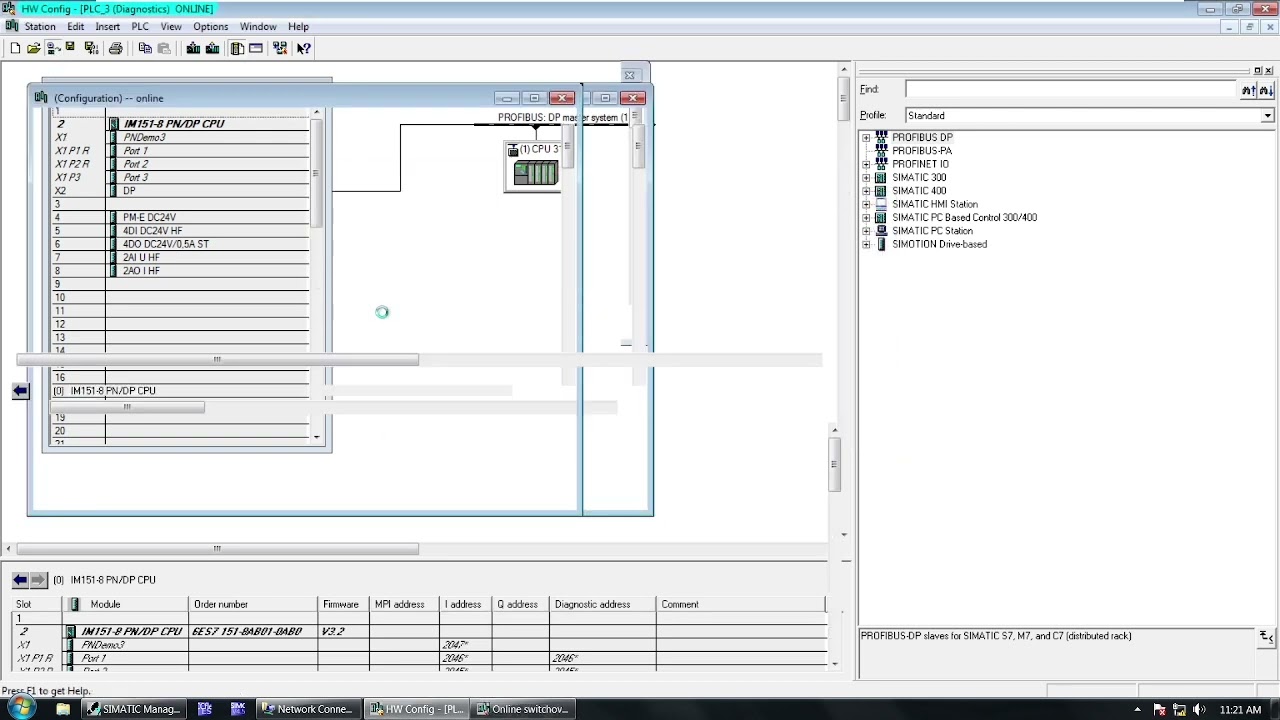The height and width of the screenshot is (720, 1280).
Task: Click the Save toolbar icon
Action: [70, 48]
